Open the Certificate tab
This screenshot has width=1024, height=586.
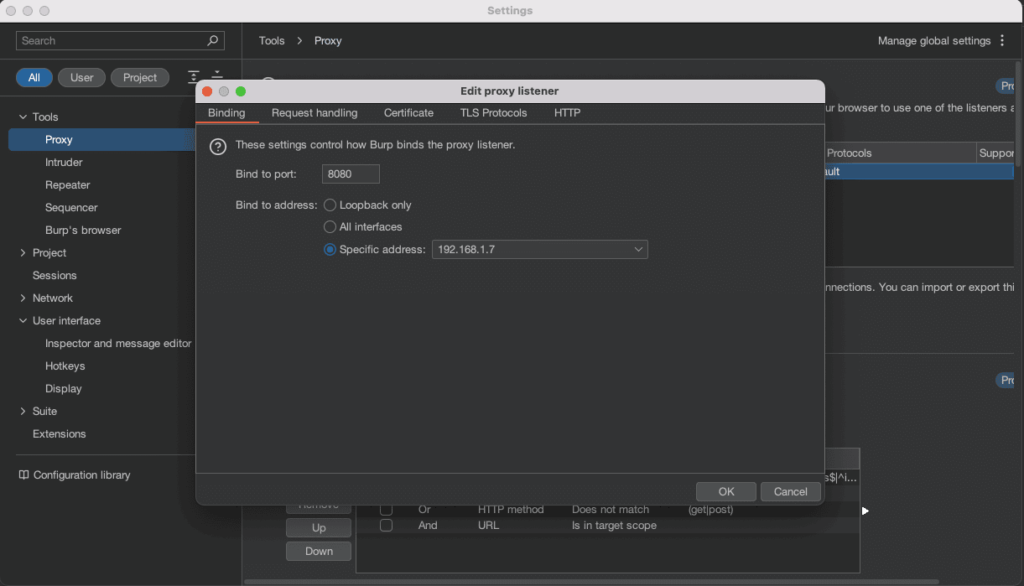click(408, 113)
